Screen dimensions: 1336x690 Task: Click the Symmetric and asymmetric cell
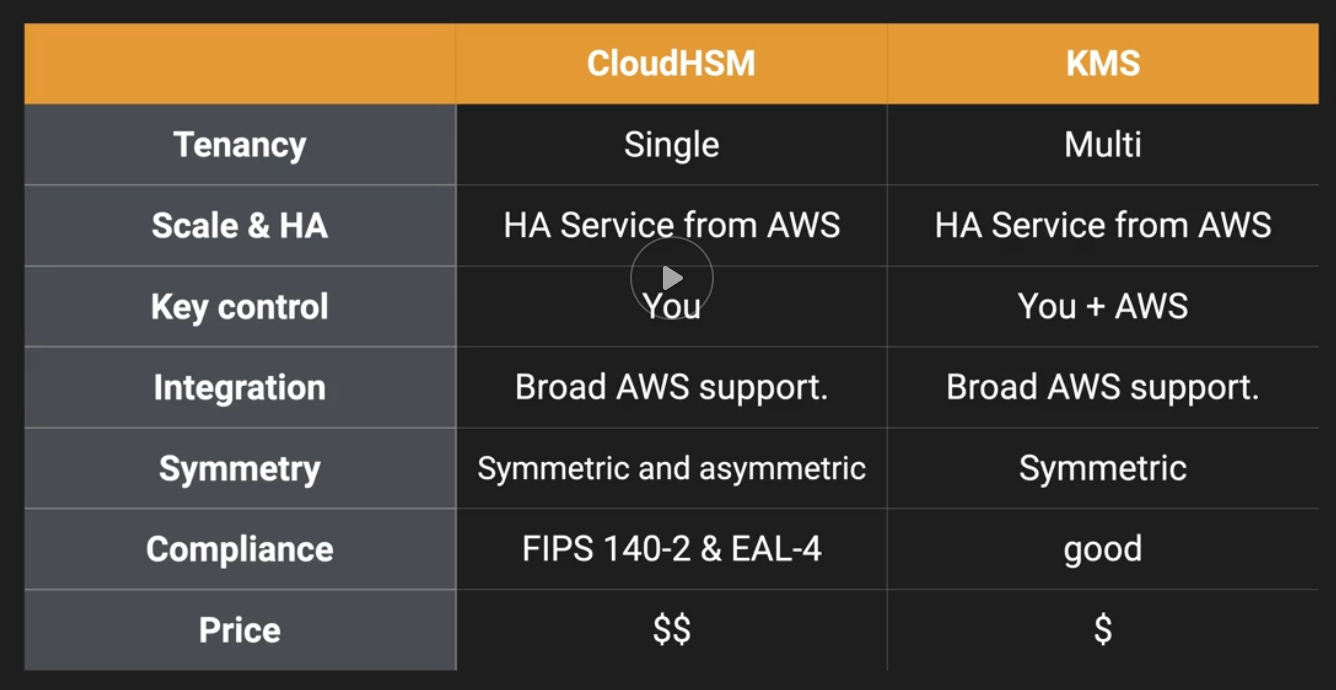[x=671, y=468]
